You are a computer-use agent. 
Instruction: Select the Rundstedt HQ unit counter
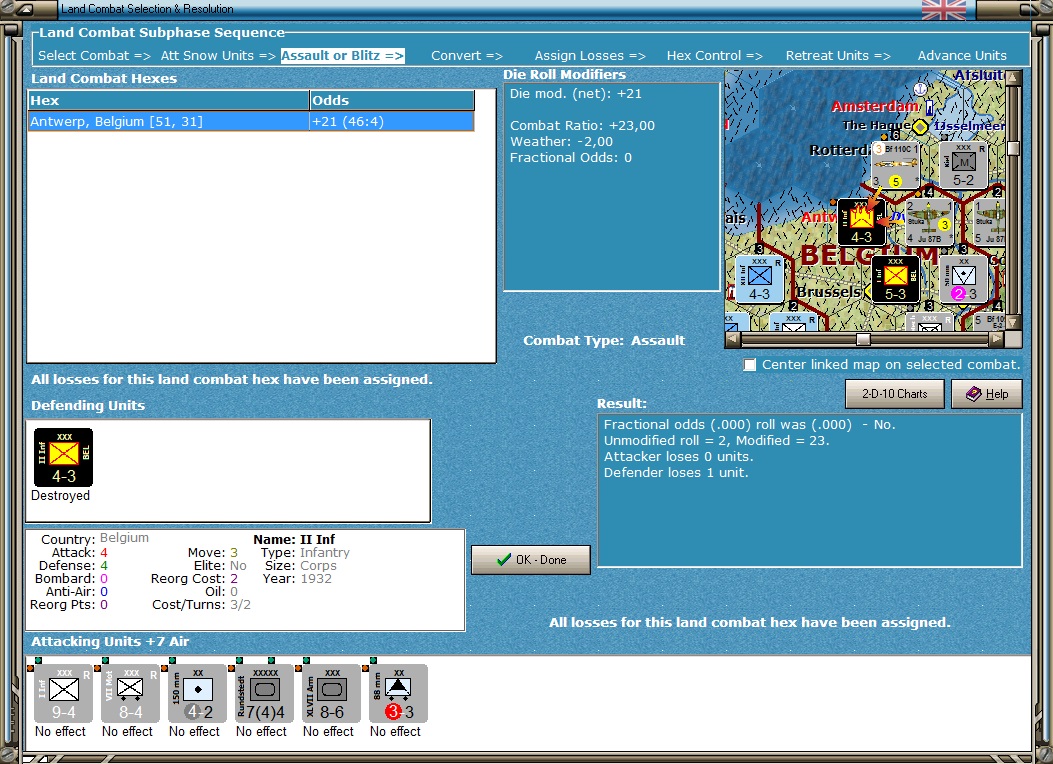264,693
